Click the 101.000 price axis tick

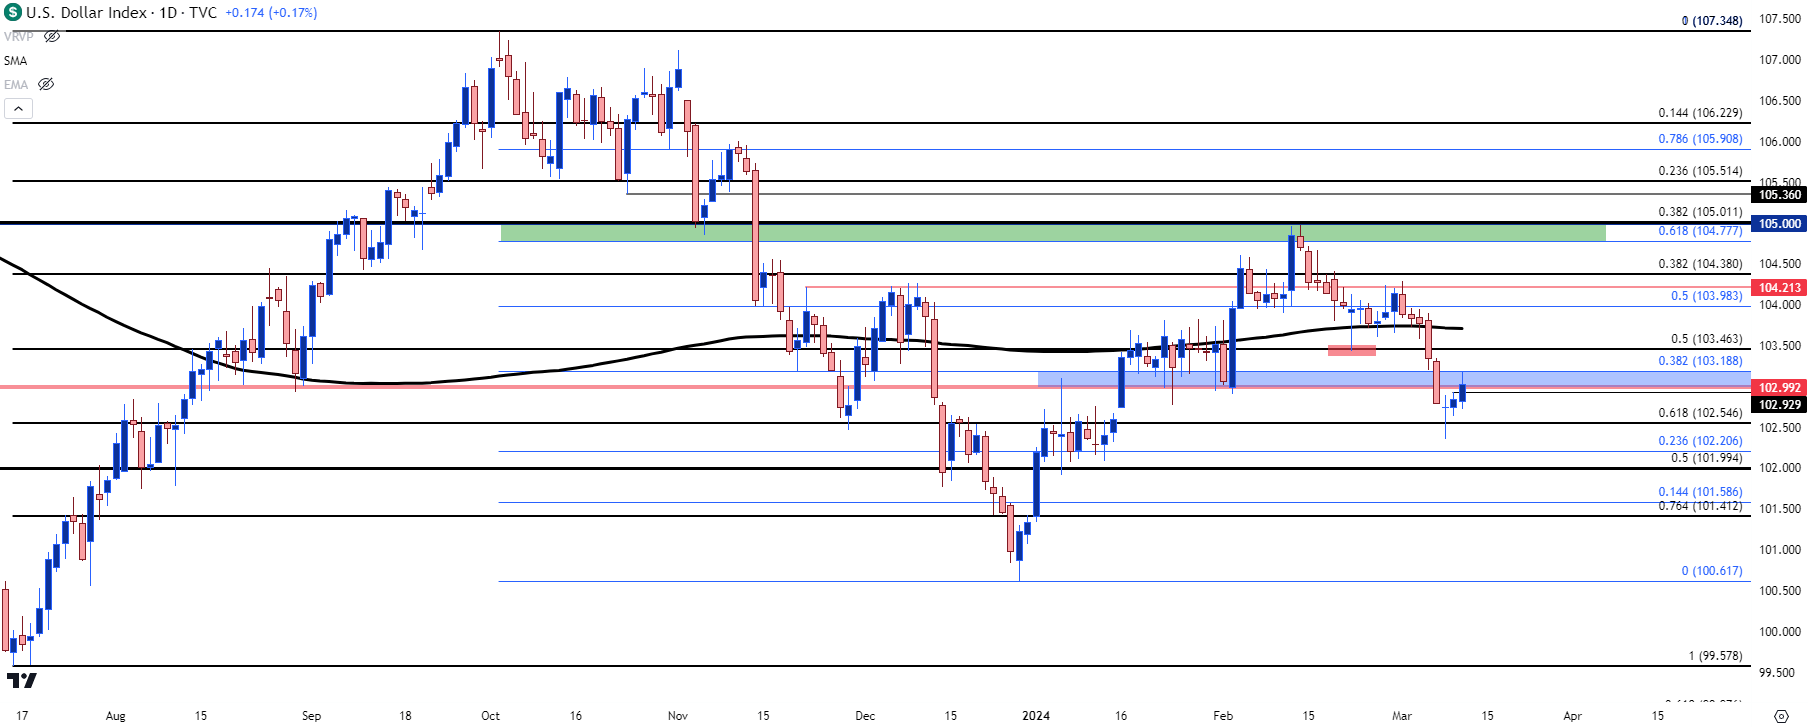tap(1780, 550)
